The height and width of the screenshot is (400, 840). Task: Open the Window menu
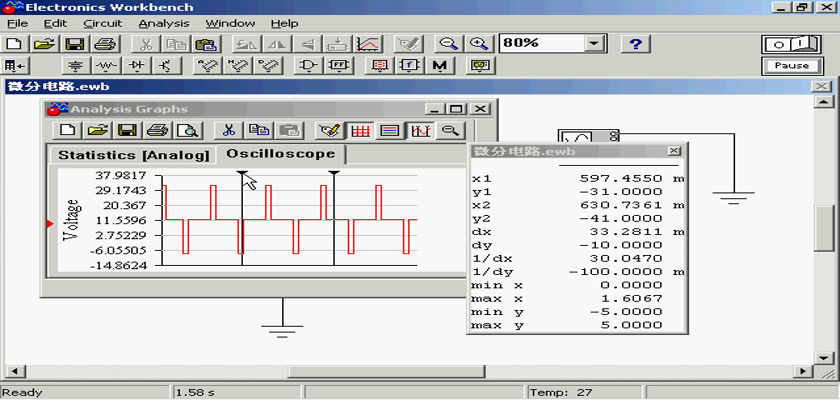pyautogui.click(x=230, y=24)
